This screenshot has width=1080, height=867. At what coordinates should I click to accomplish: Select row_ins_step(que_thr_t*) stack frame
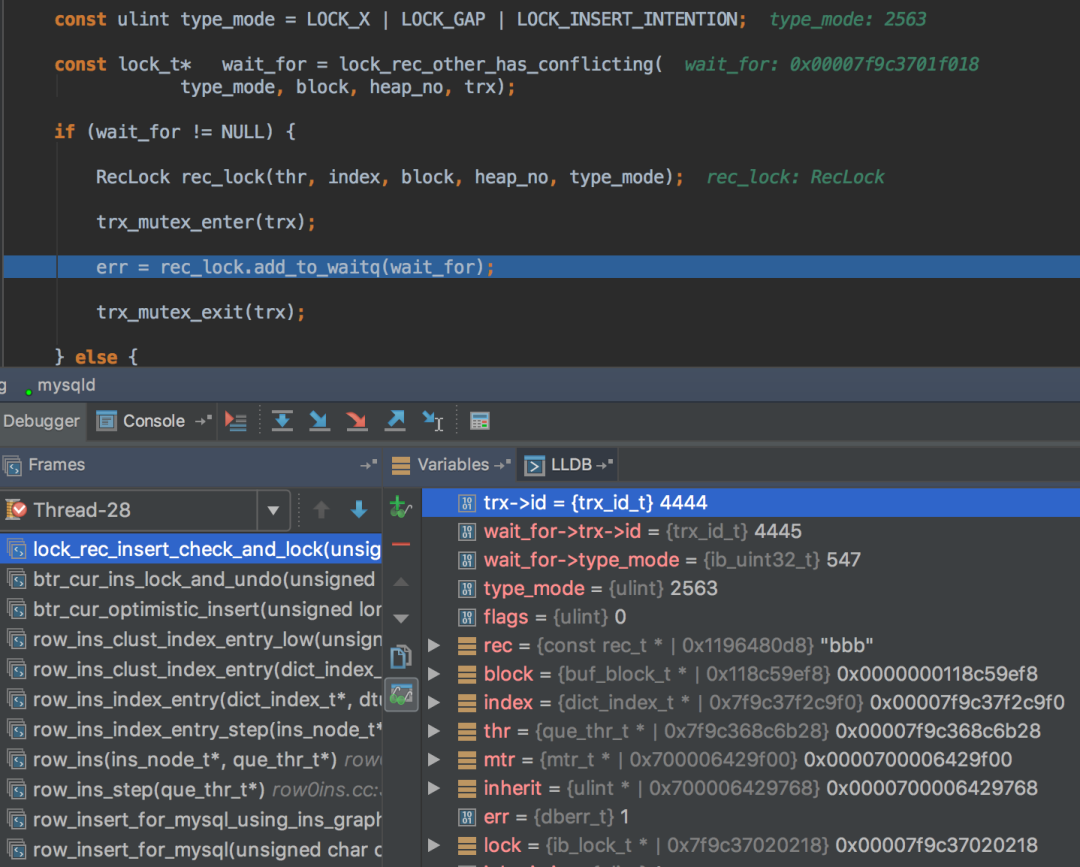191,789
